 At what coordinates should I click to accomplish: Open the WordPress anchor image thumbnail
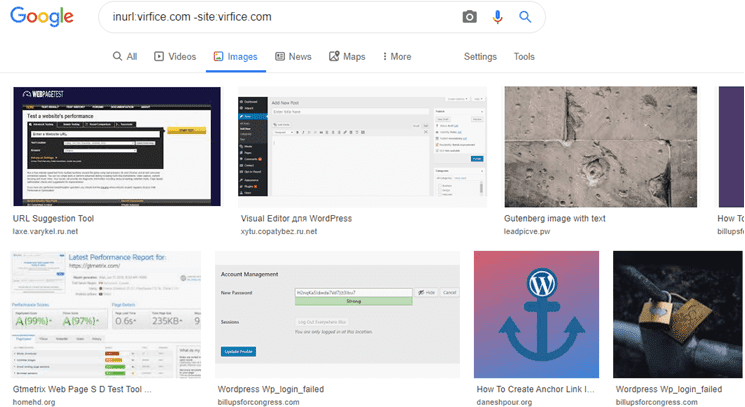tap(536, 314)
